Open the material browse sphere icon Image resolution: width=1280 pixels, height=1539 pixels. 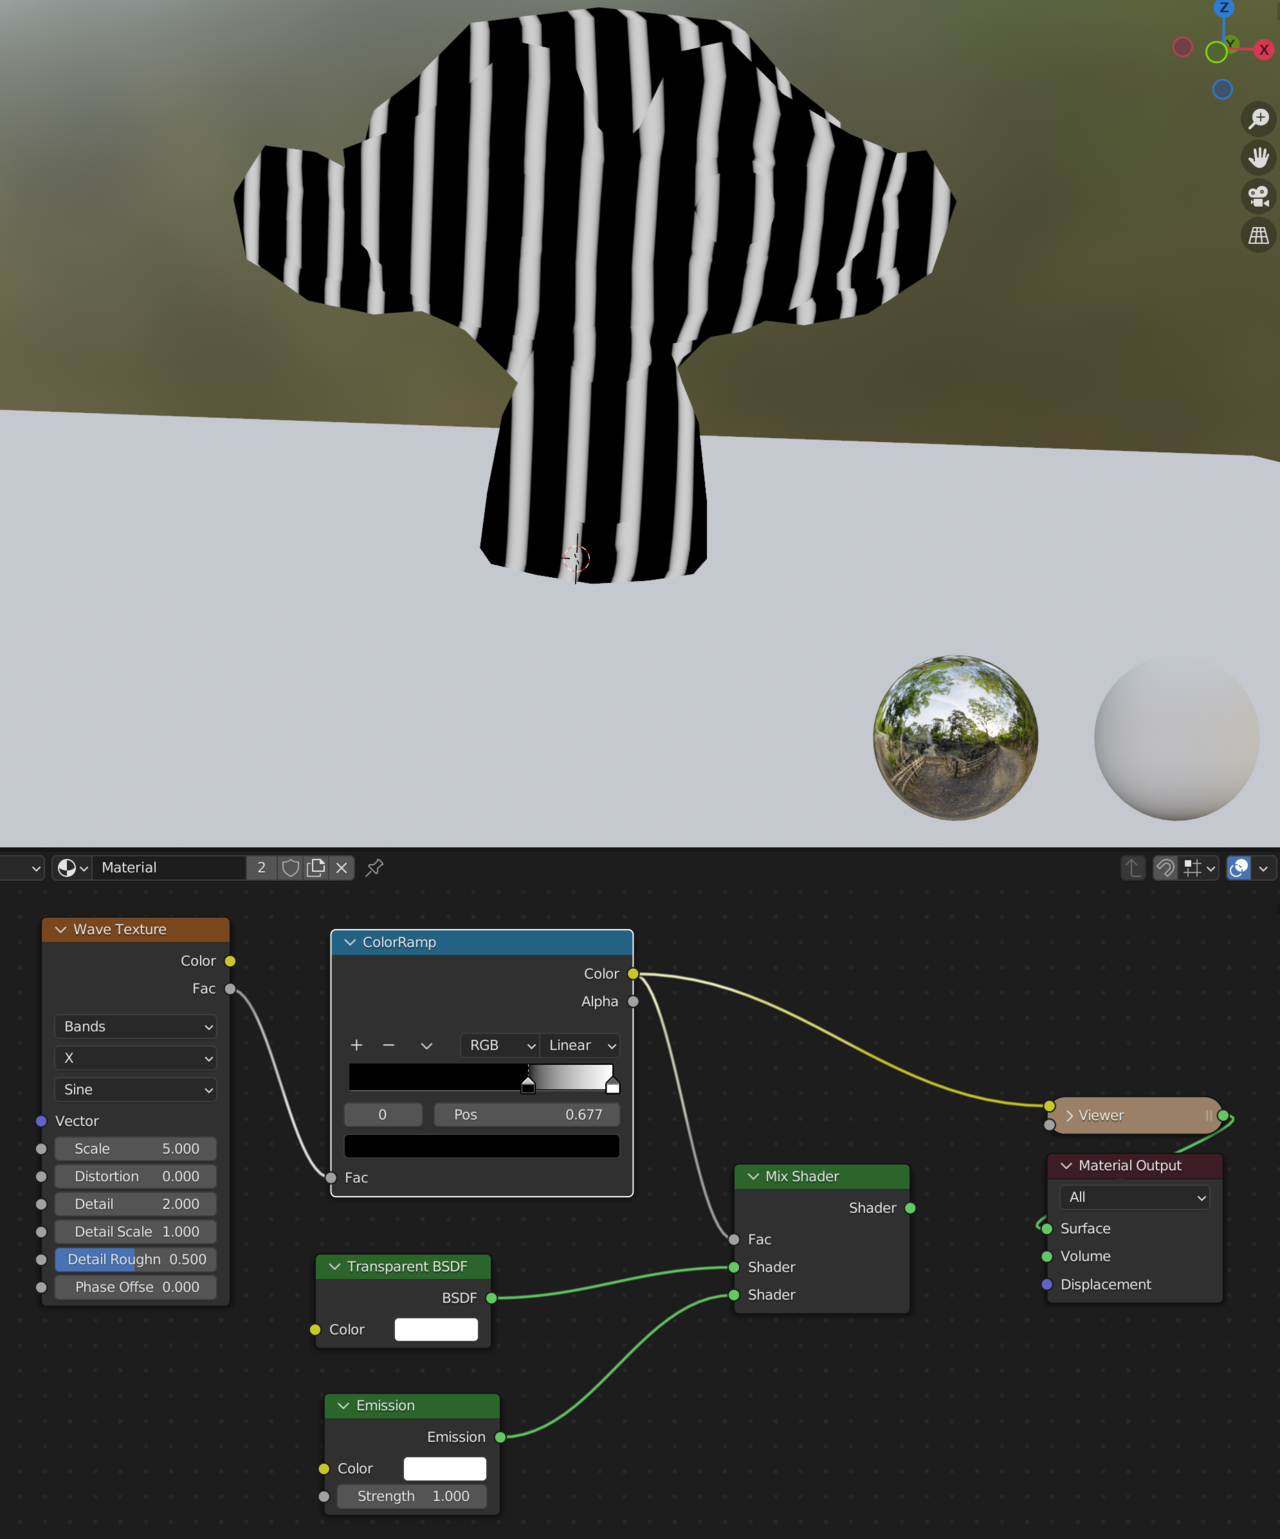point(73,868)
